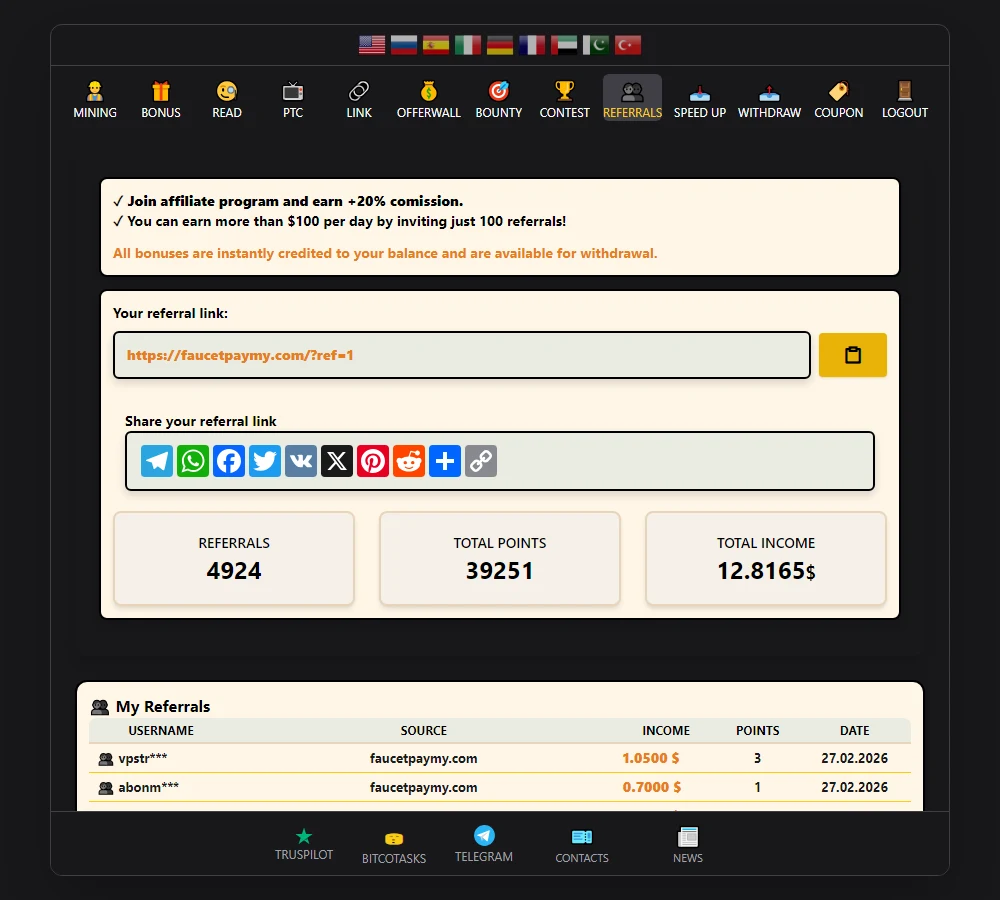Go to the Contest page
The image size is (1000, 900).
click(x=564, y=100)
